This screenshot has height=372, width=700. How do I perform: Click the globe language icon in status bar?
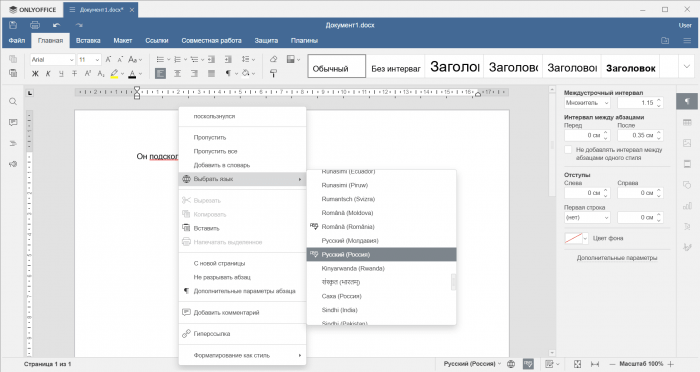tap(511, 364)
